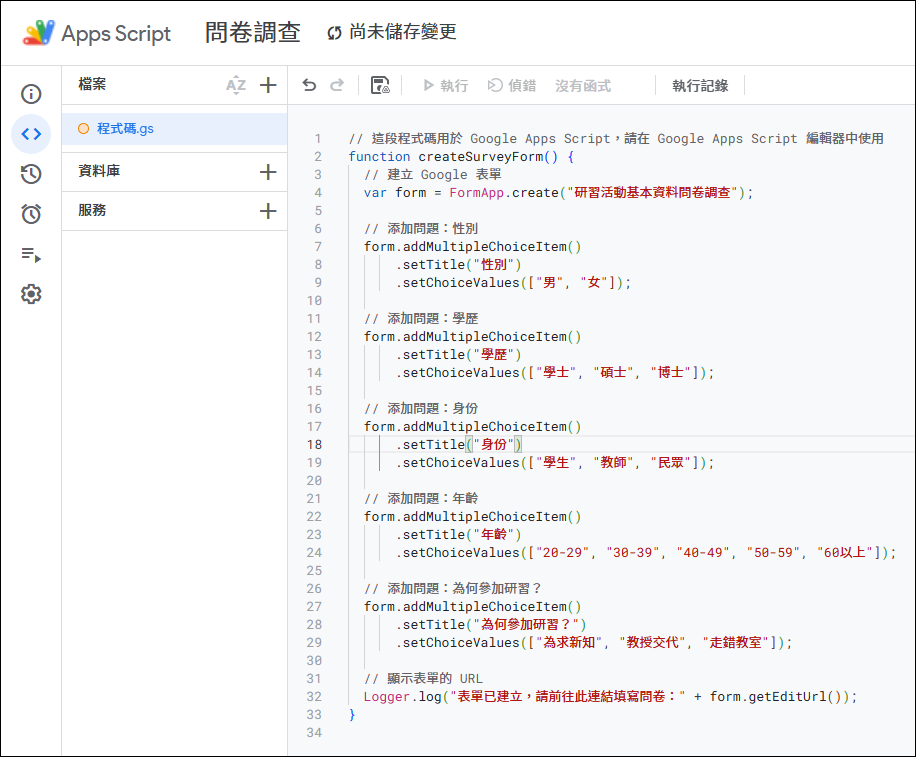Image resolution: width=916 pixels, height=757 pixels.
Task: Click the project title 問卷調查
Action: click(252, 33)
